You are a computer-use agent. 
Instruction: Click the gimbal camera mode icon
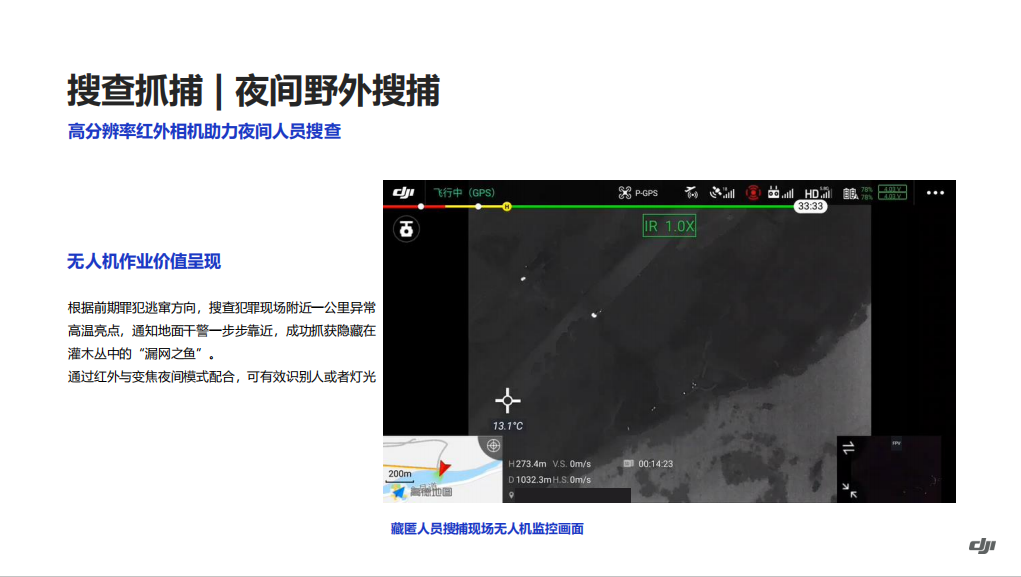click(x=407, y=229)
